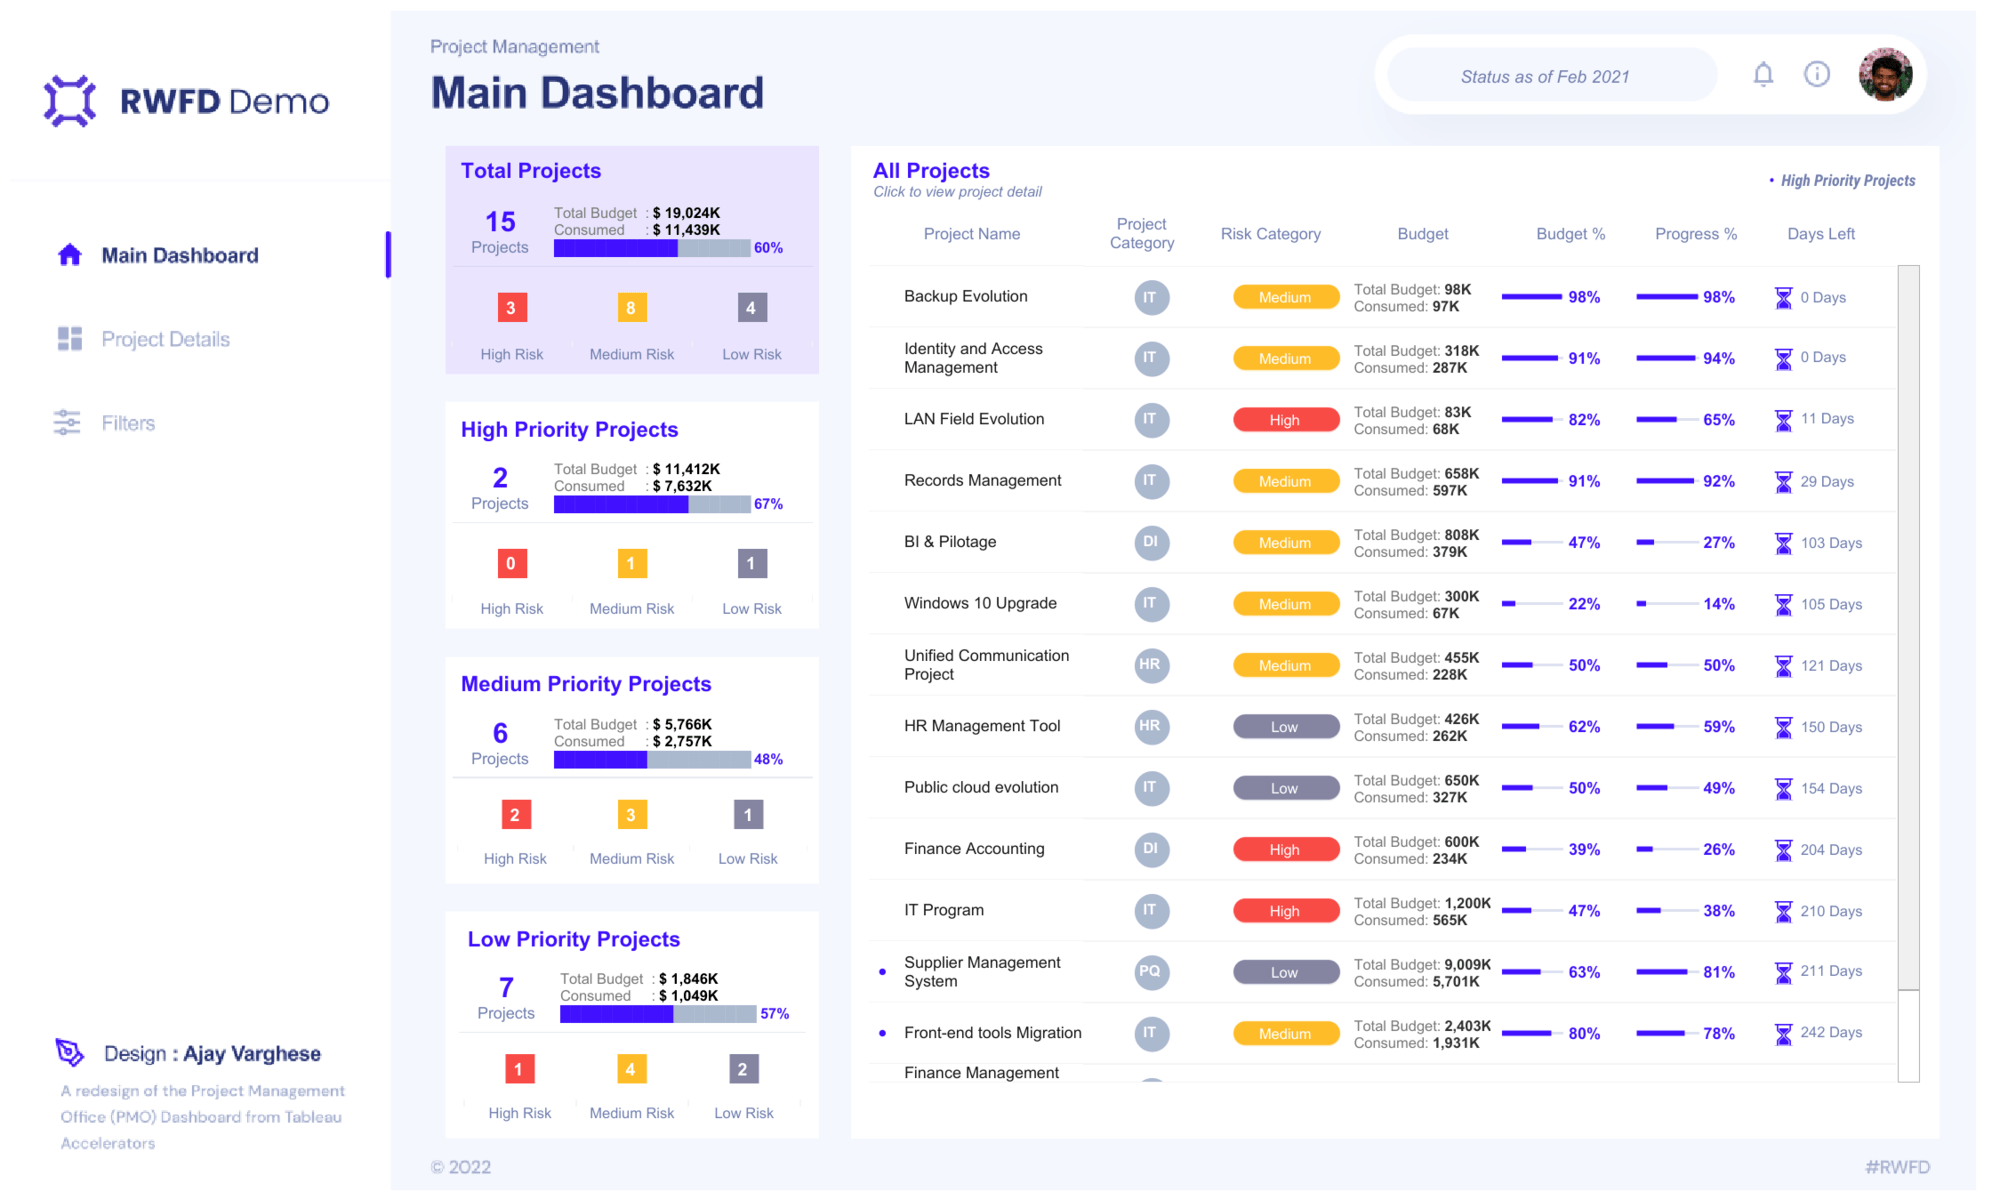
Task: Open the Project Details panel icon
Action: (x=68, y=338)
